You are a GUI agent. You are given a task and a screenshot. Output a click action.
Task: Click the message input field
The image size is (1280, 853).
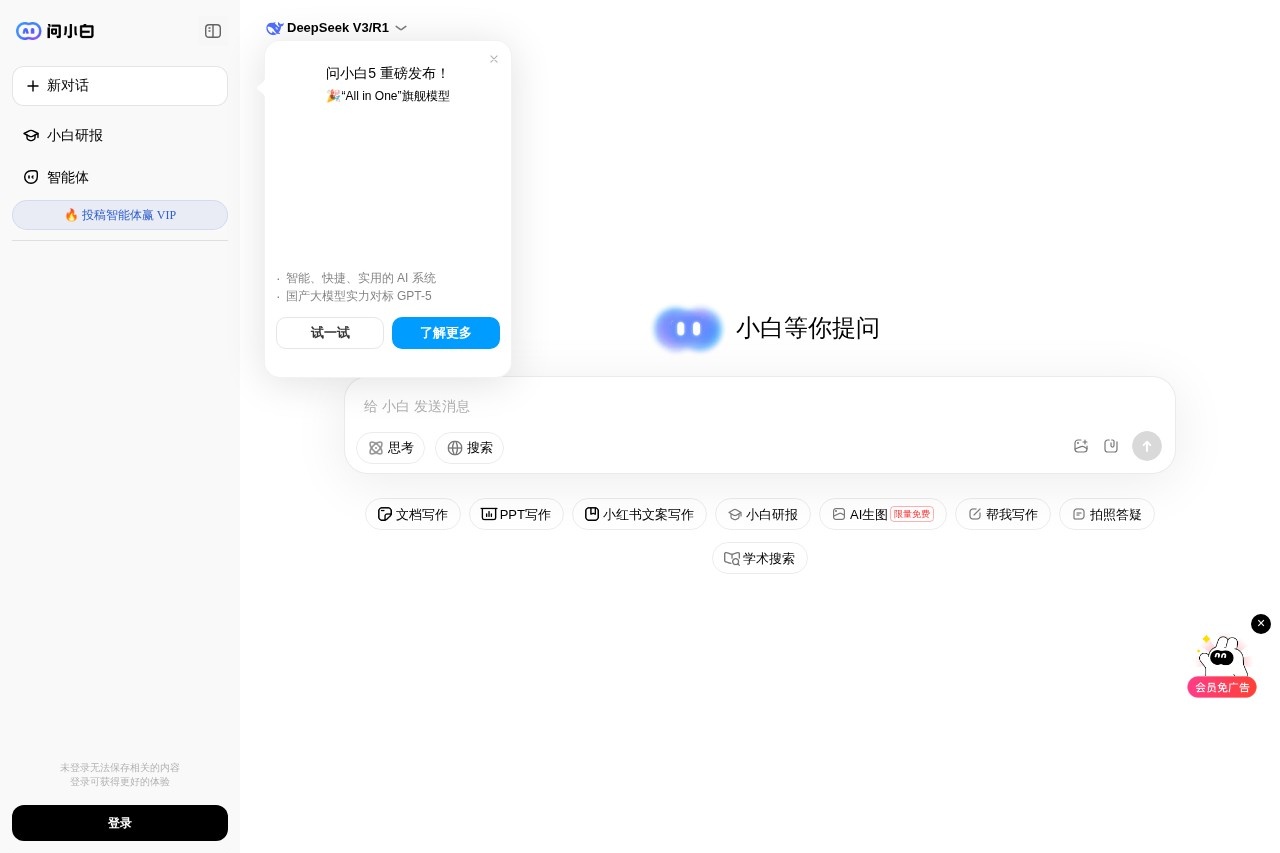point(700,406)
